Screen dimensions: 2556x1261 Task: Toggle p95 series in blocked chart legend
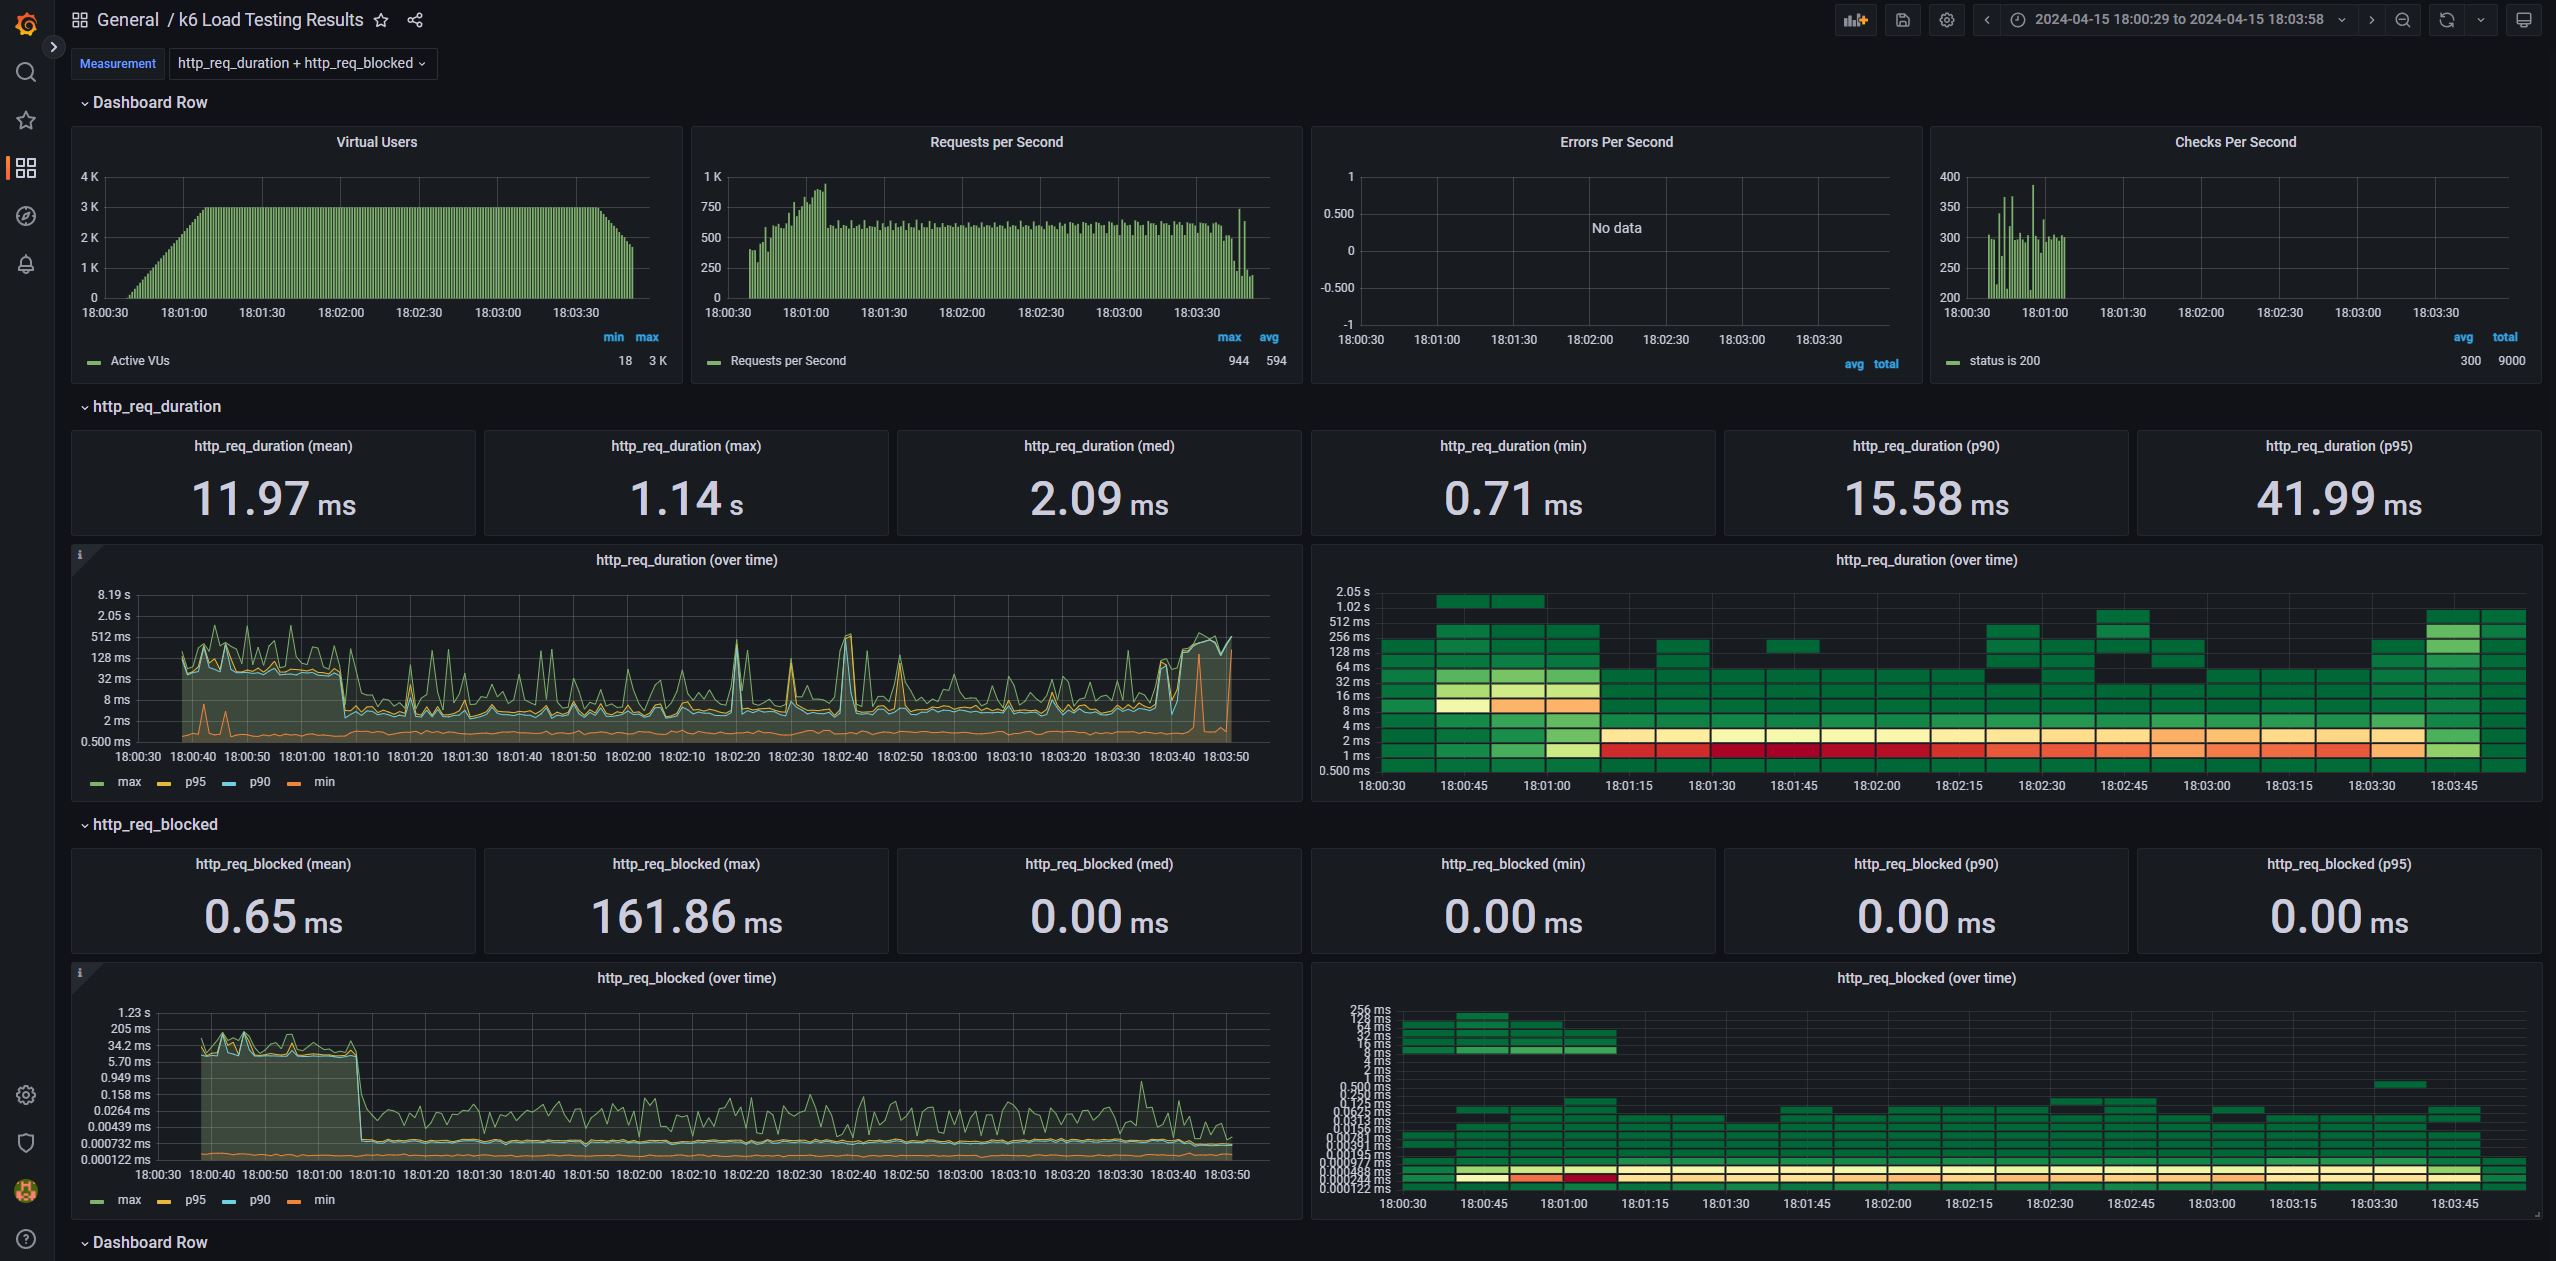(195, 1200)
